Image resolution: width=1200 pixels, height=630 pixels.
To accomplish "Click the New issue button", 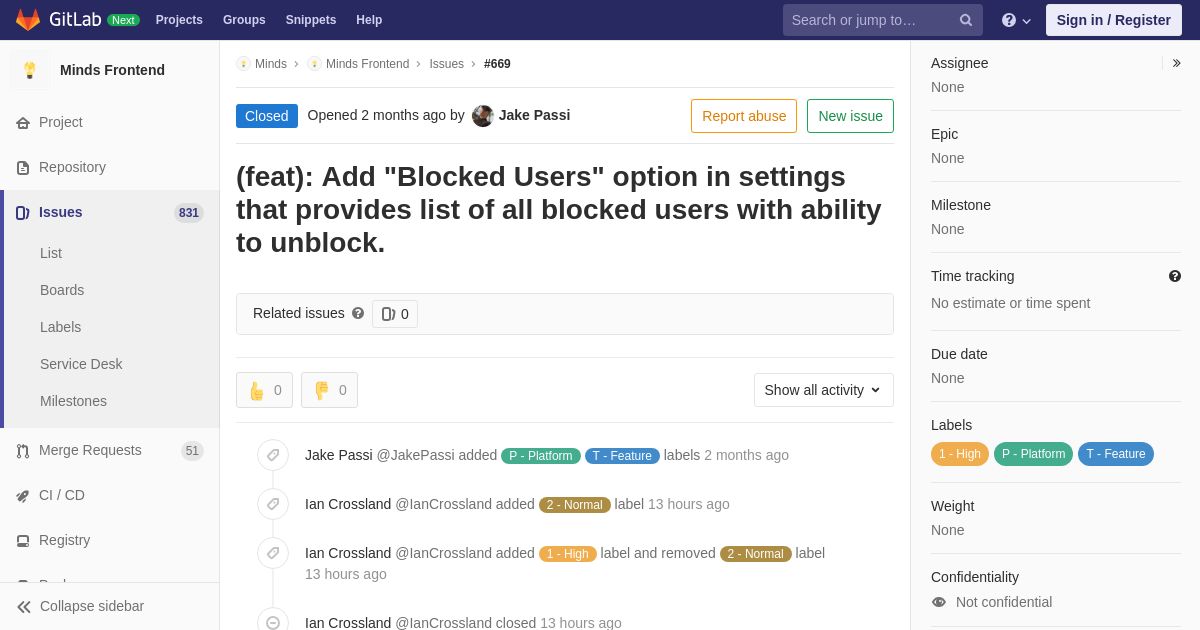I will click(850, 116).
